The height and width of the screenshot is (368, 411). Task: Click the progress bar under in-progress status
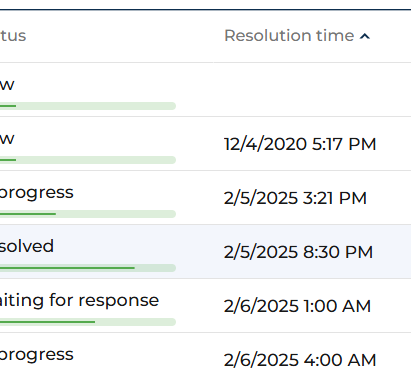[88, 214]
